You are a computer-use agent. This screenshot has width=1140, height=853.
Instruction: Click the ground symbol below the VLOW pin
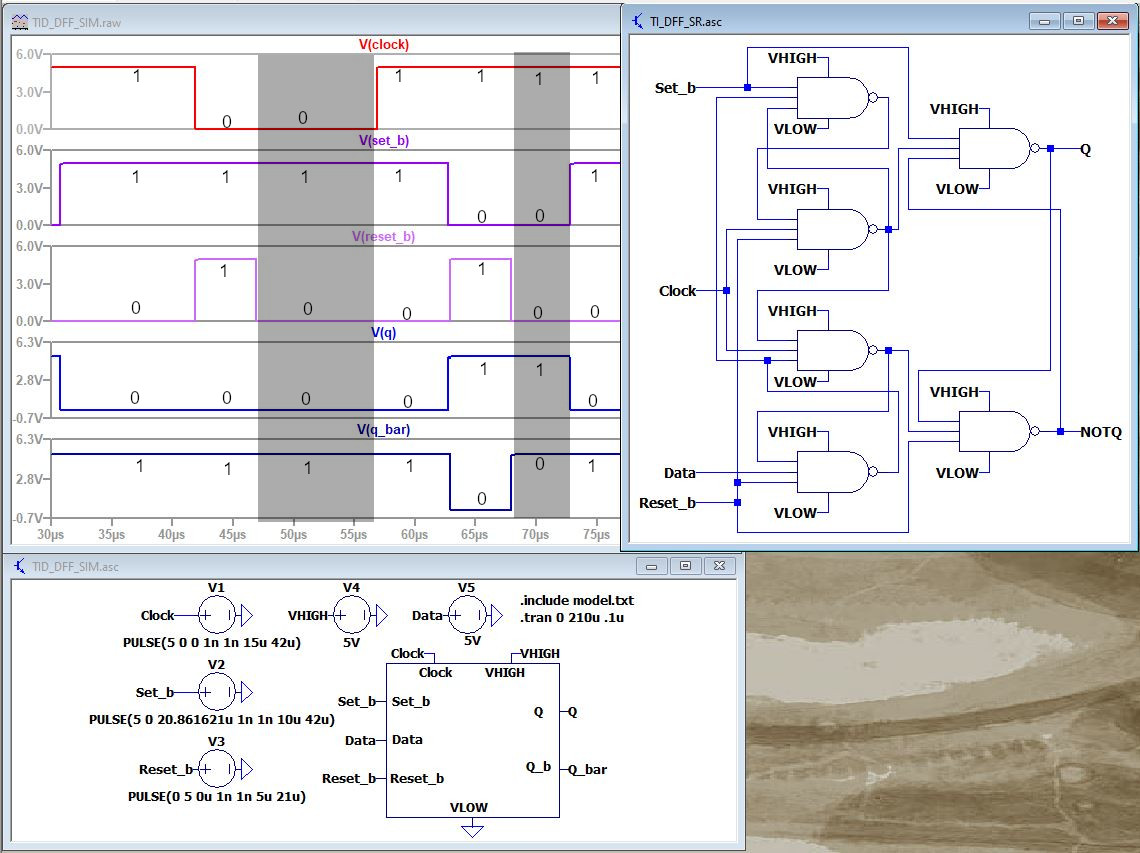click(x=472, y=831)
